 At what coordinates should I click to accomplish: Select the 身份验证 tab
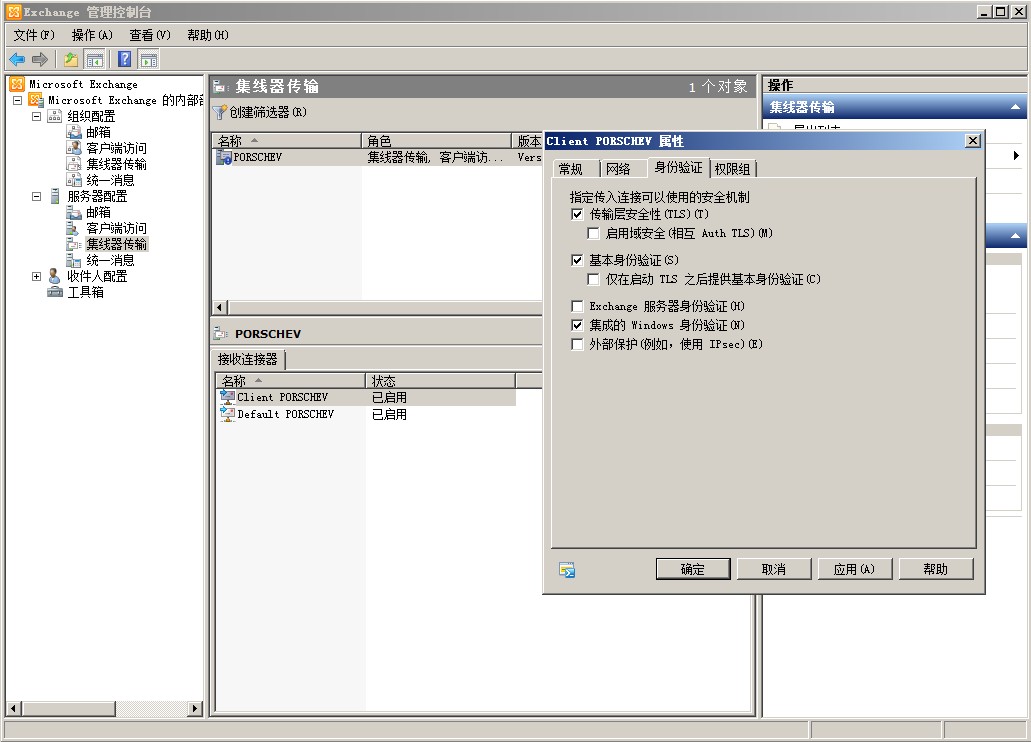(x=679, y=167)
